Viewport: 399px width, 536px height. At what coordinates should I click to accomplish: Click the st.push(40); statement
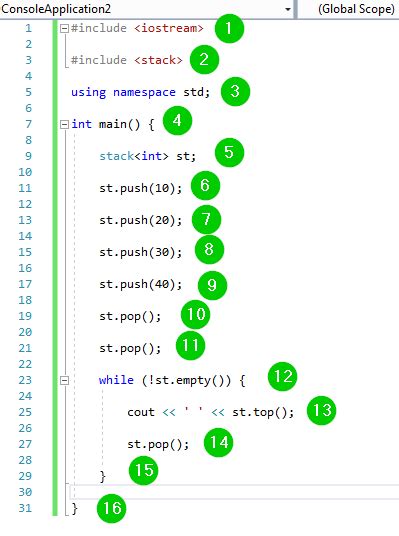click(141, 284)
